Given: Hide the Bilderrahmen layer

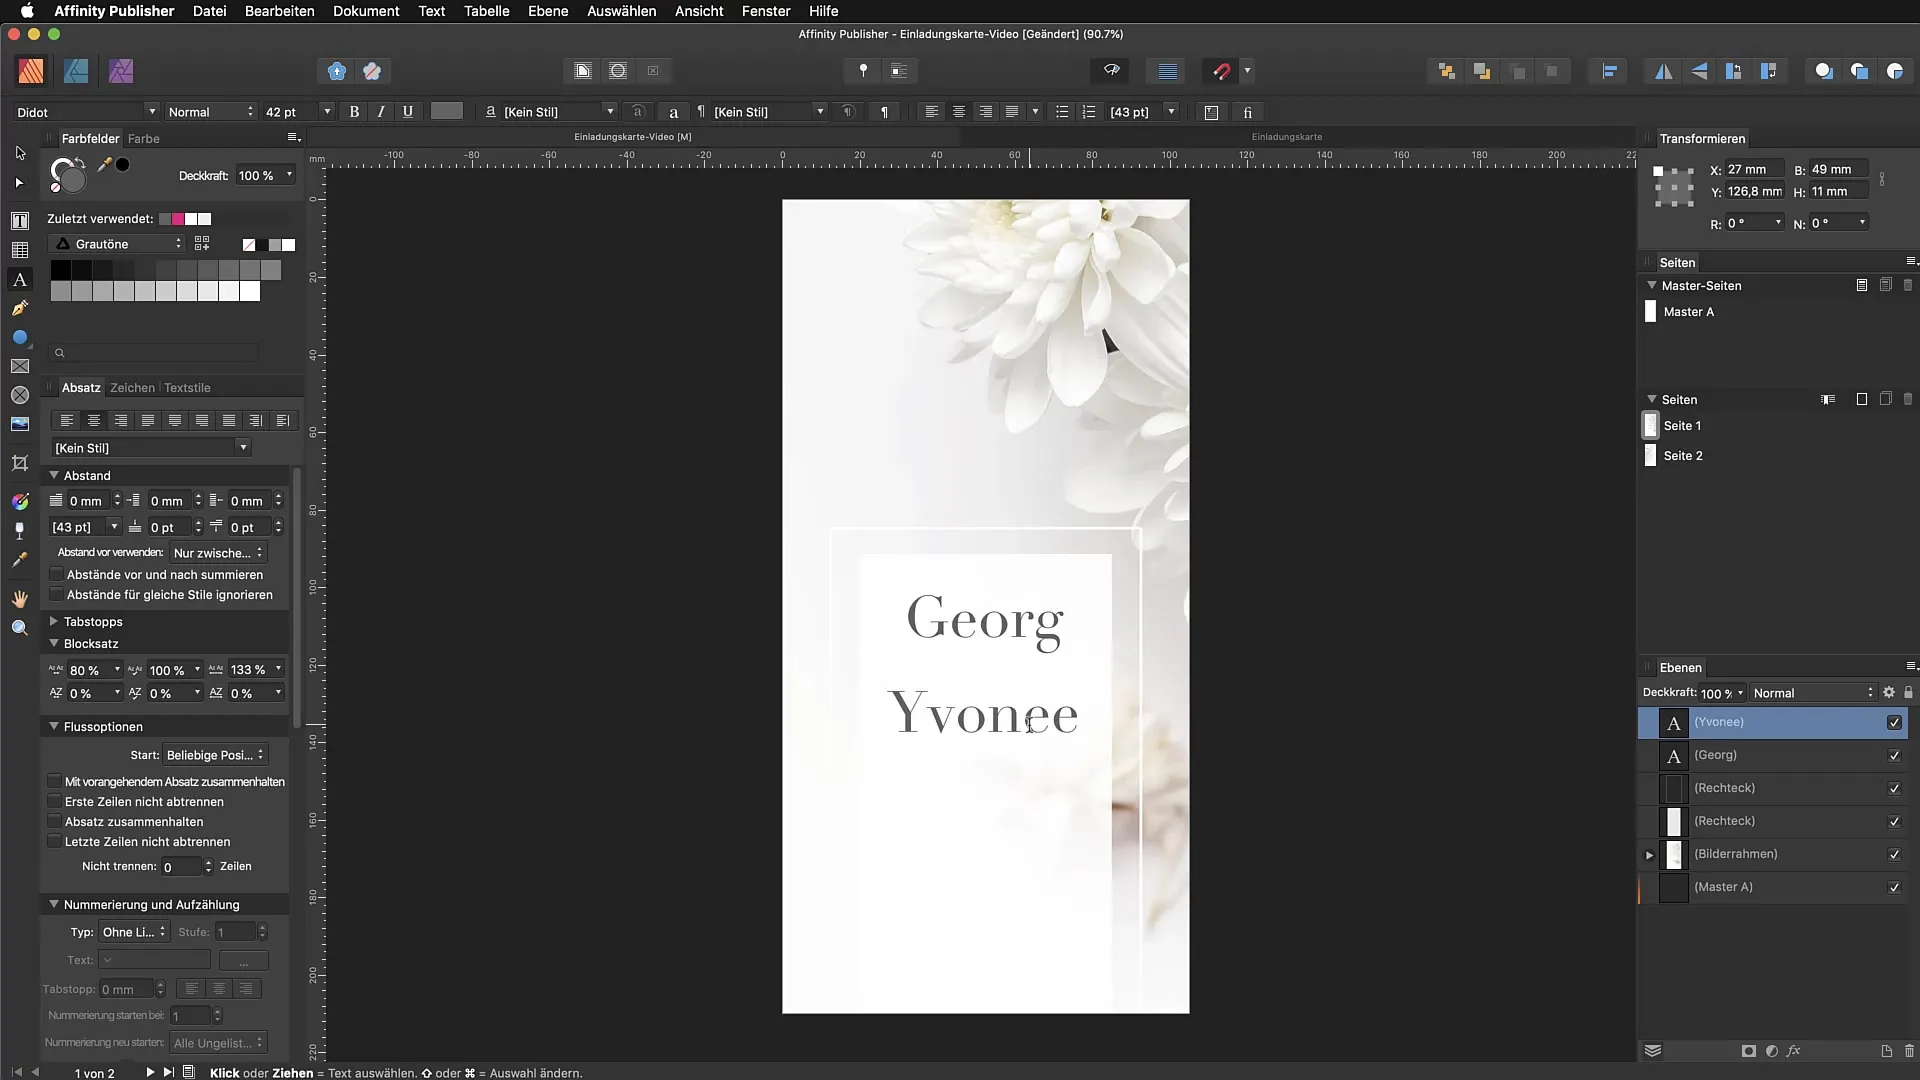Looking at the screenshot, I should click(1894, 855).
